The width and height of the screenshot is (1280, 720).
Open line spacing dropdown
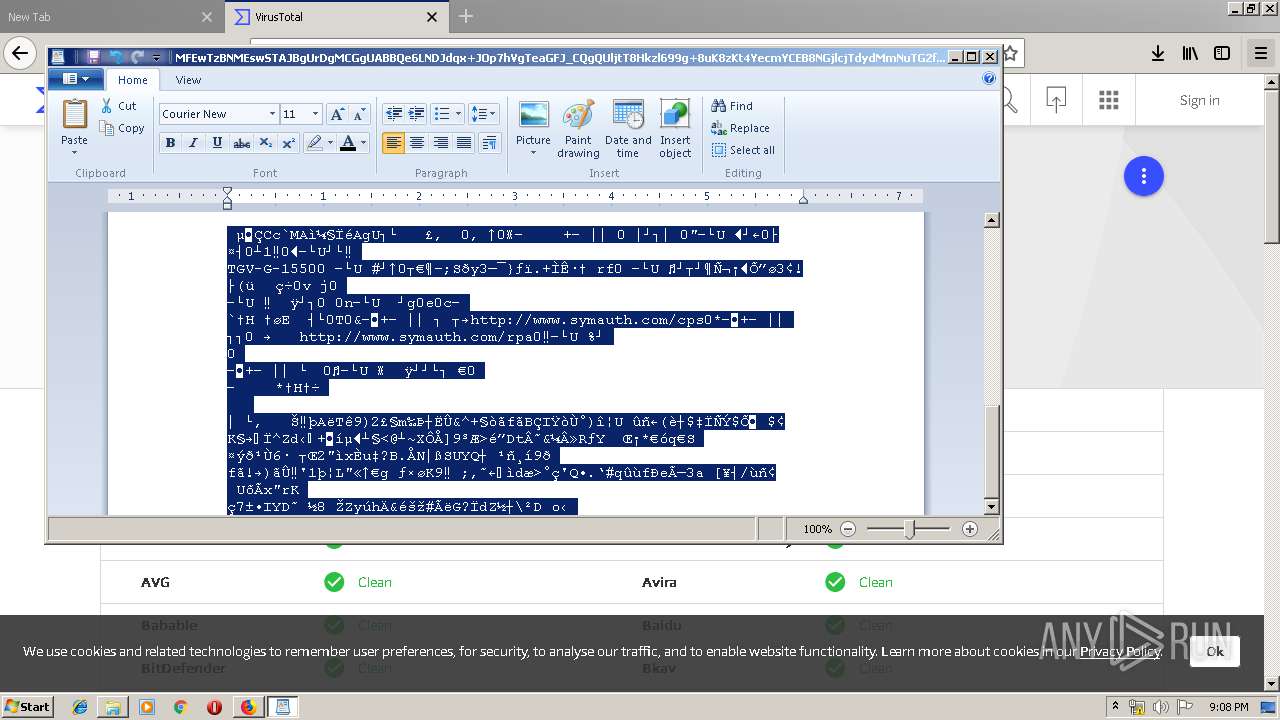pyautogui.click(x=484, y=114)
